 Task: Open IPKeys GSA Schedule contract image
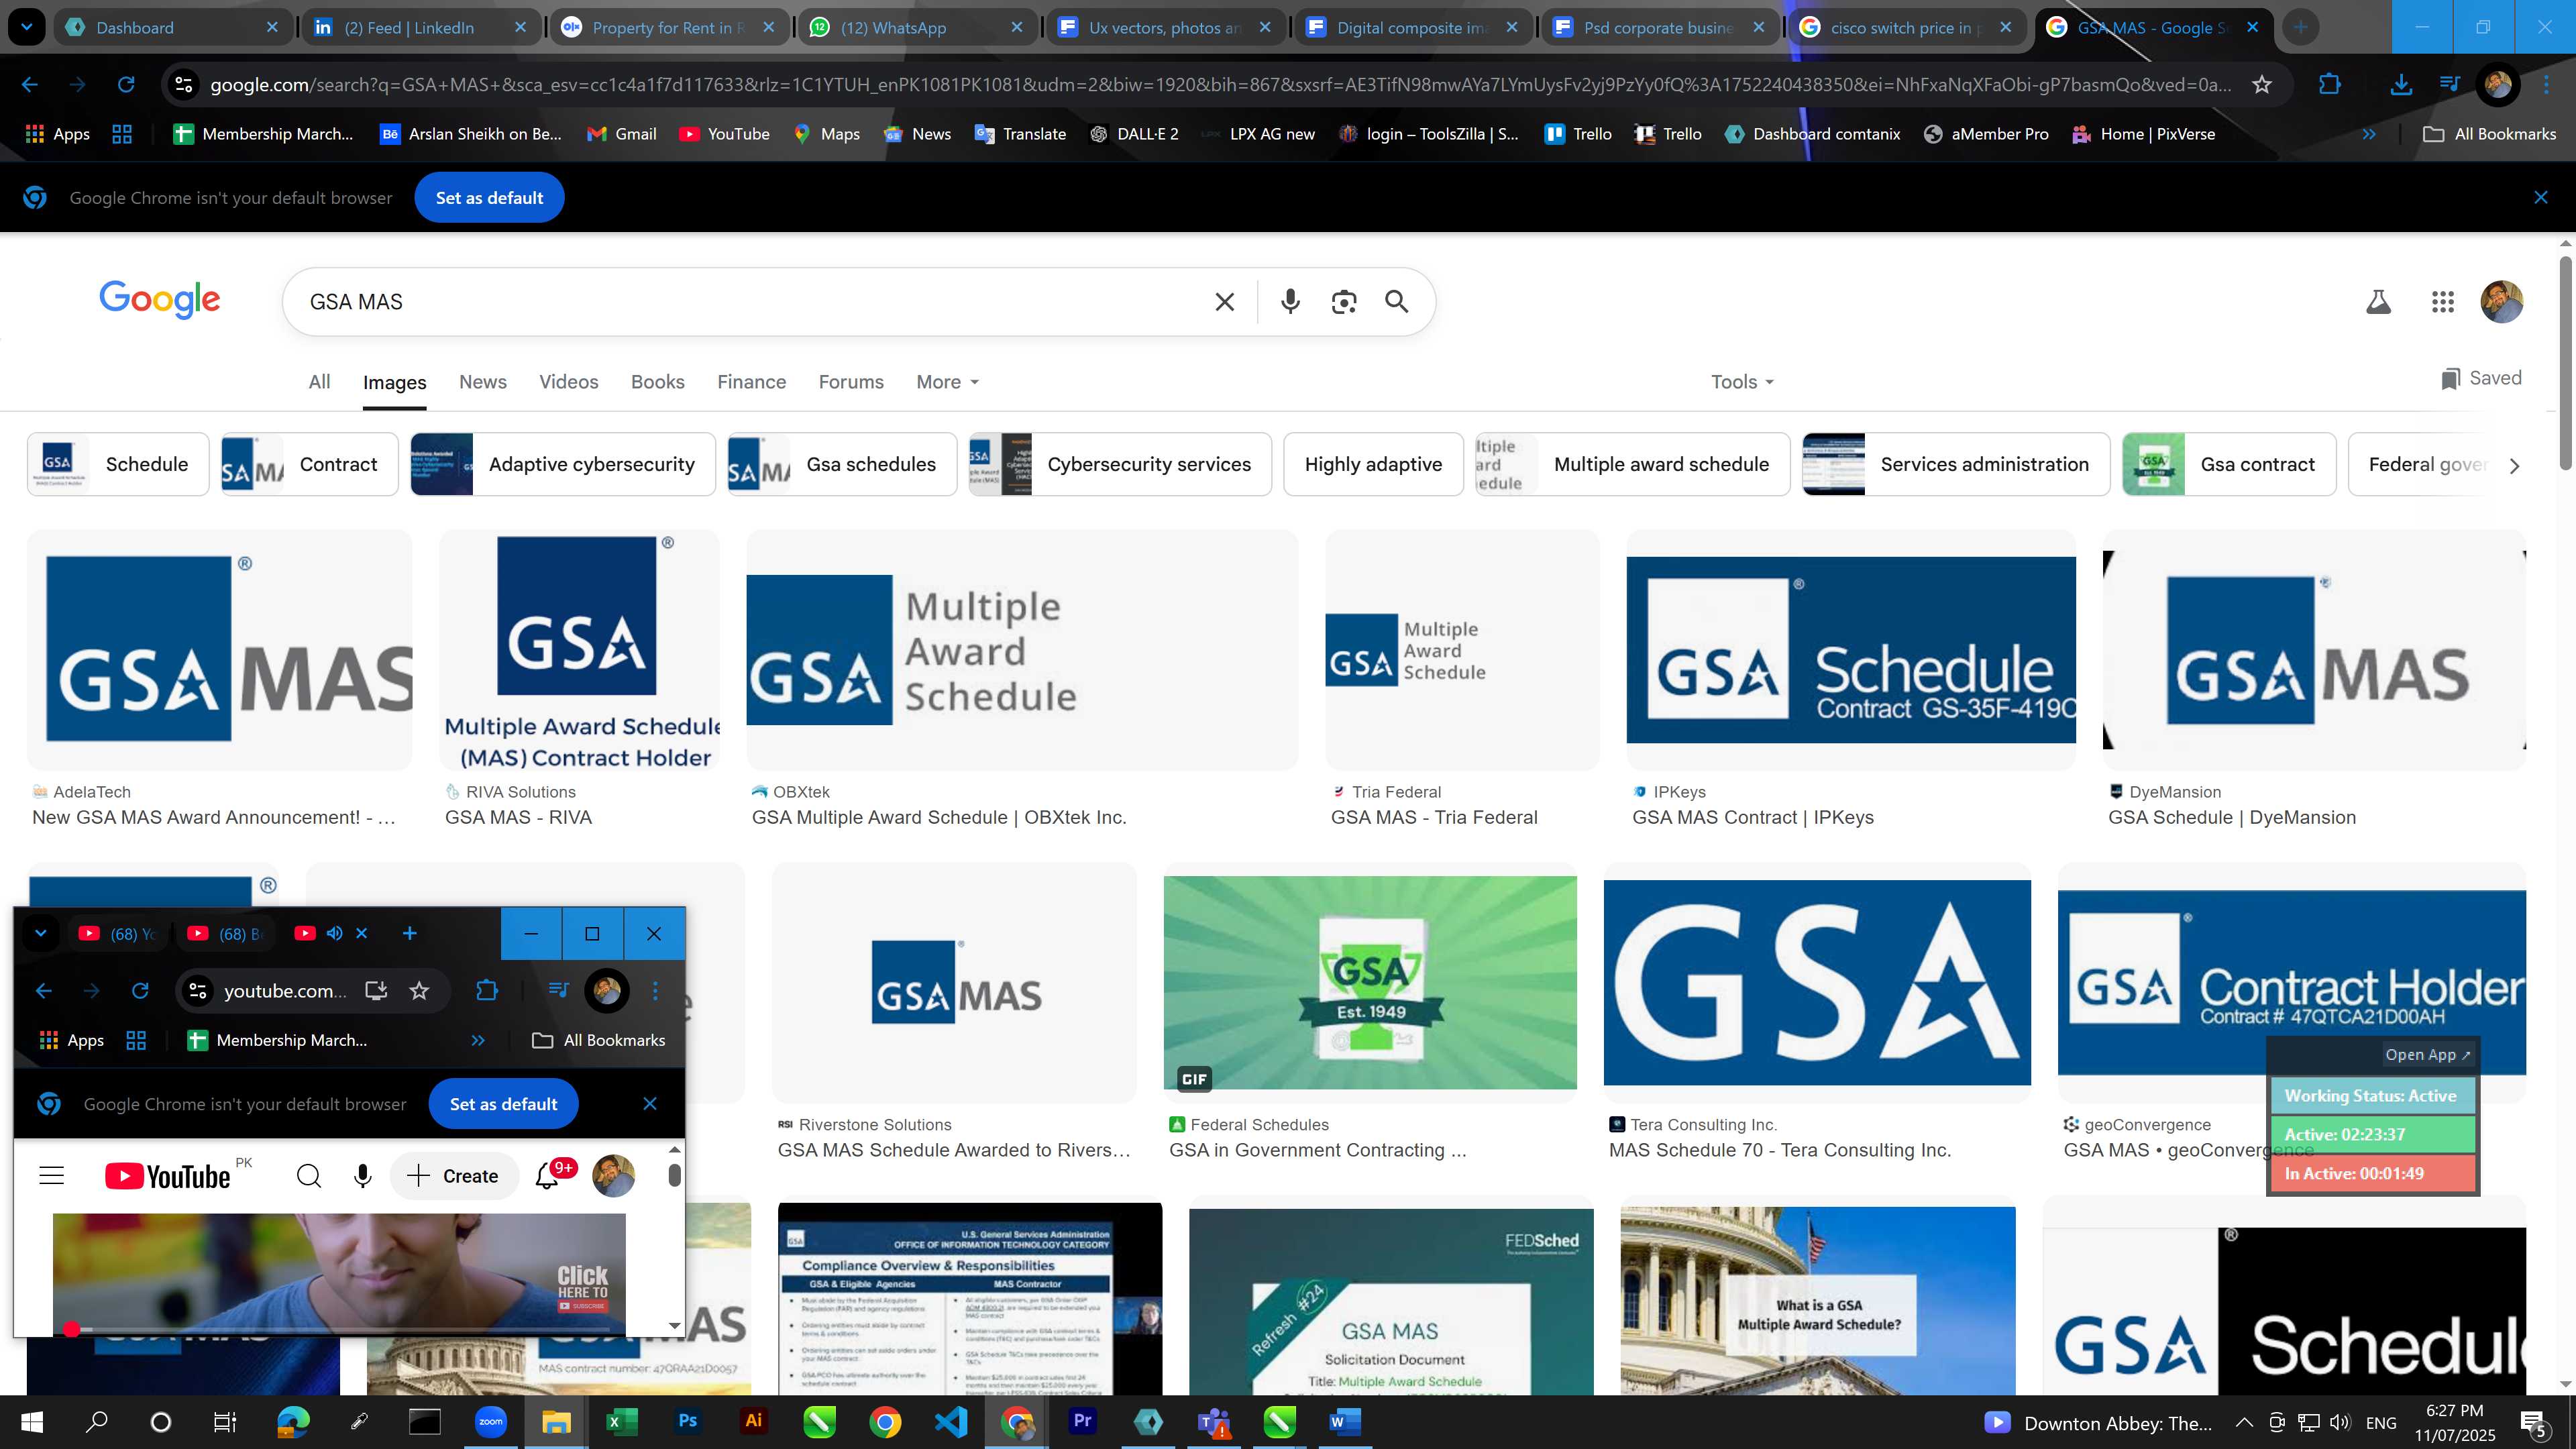point(1851,650)
